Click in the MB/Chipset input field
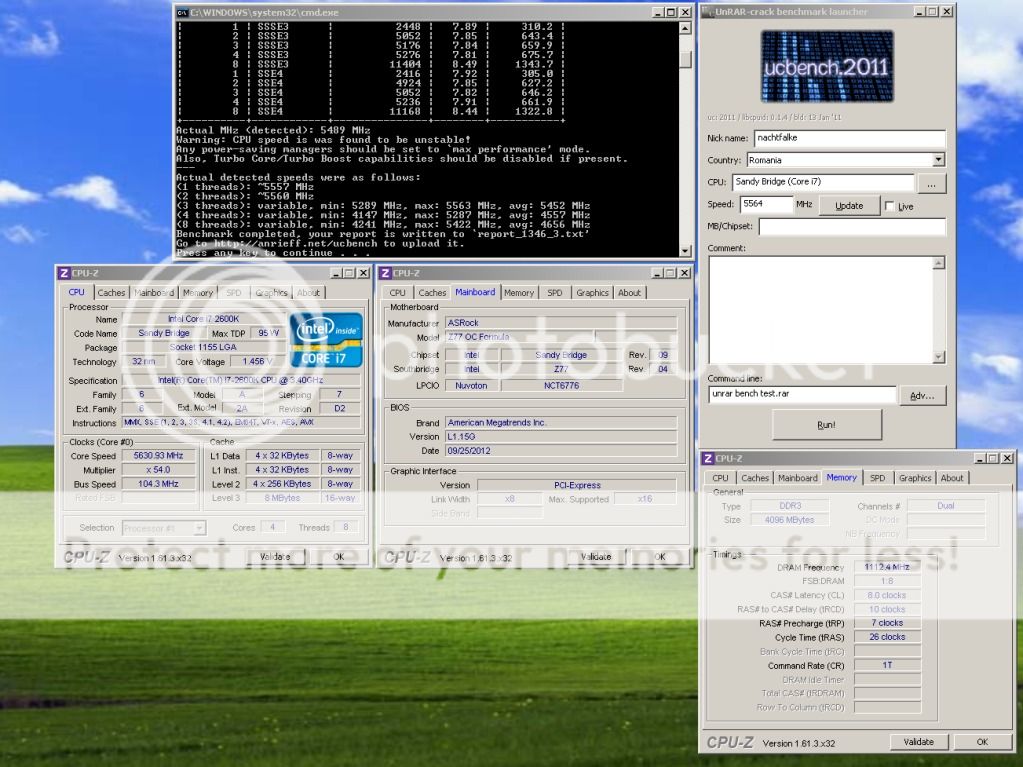Image resolution: width=1023 pixels, height=767 pixels. pyautogui.click(x=851, y=227)
